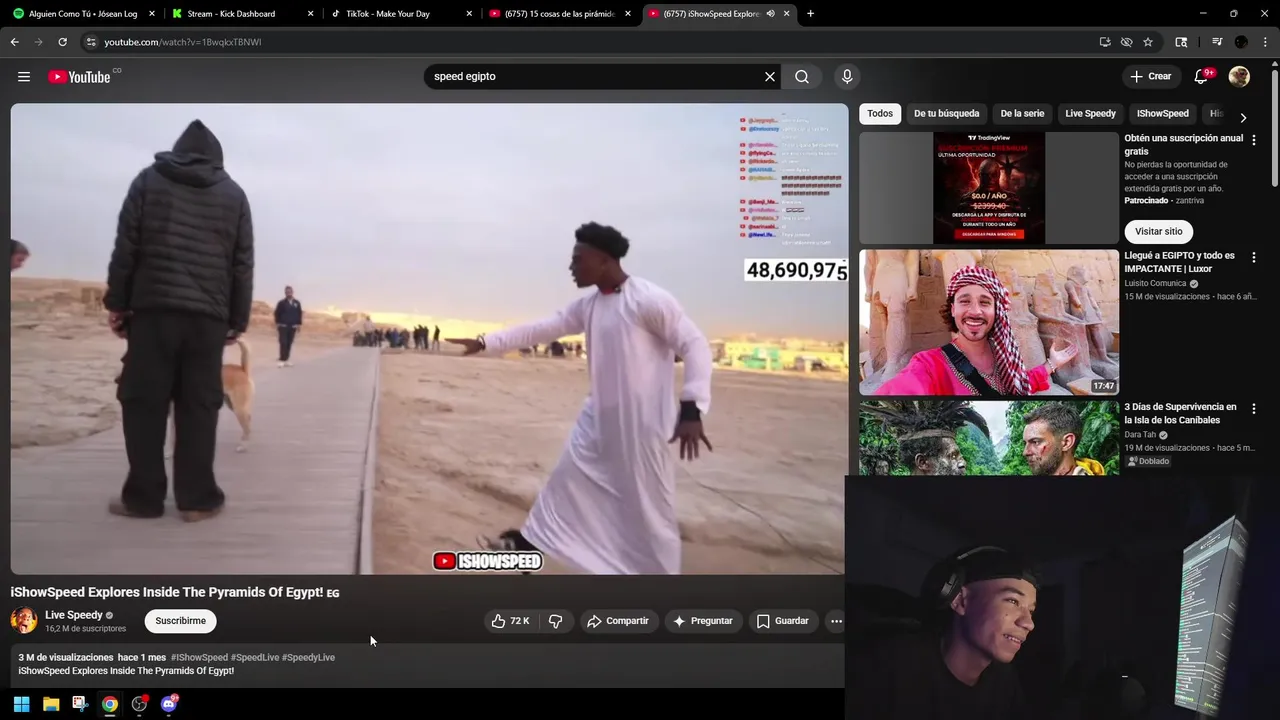
Task: Open Chrome media controls icon
Action: click(x=1217, y=42)
